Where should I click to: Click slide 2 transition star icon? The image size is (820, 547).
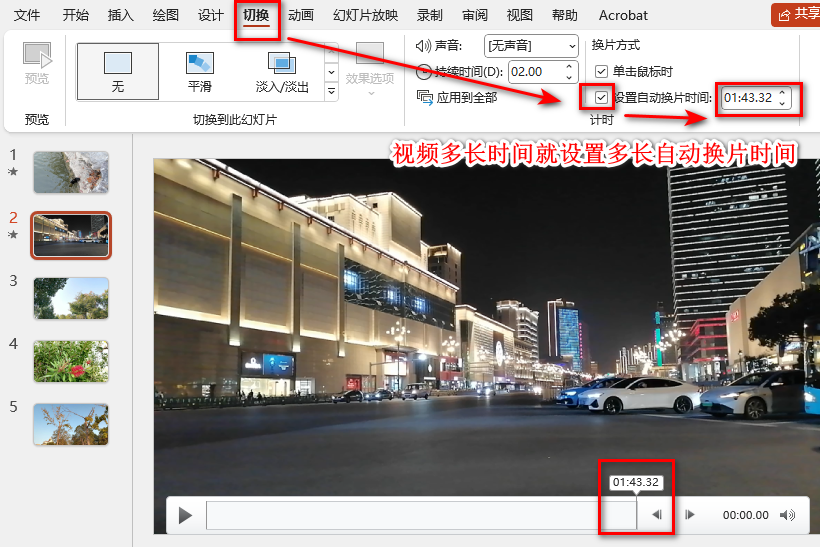click(13, 234)
